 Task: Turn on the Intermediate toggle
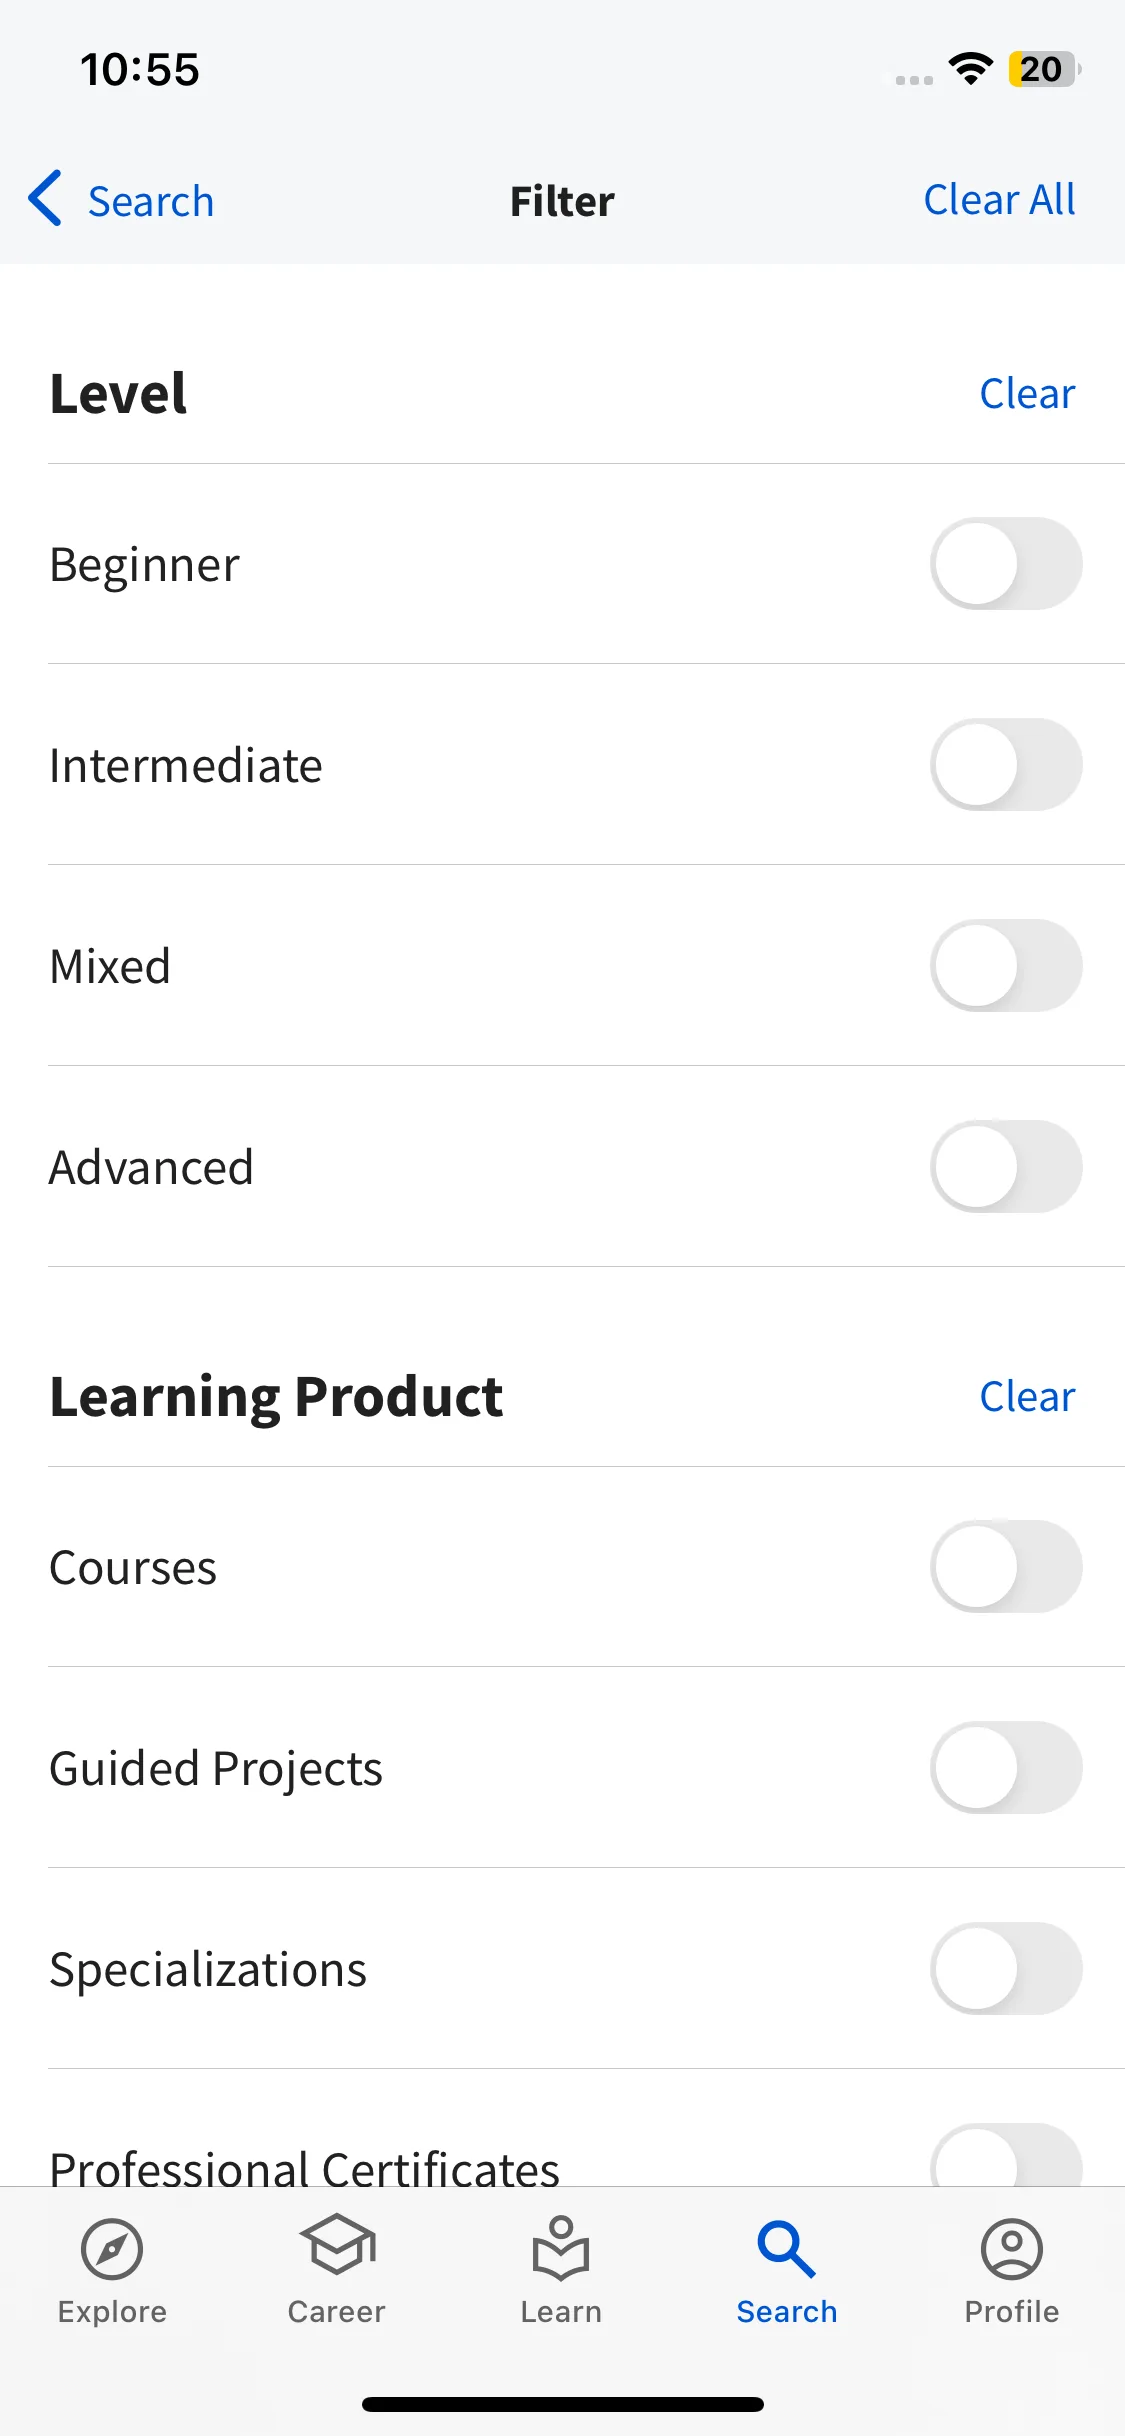click(x=1006, y=765)
